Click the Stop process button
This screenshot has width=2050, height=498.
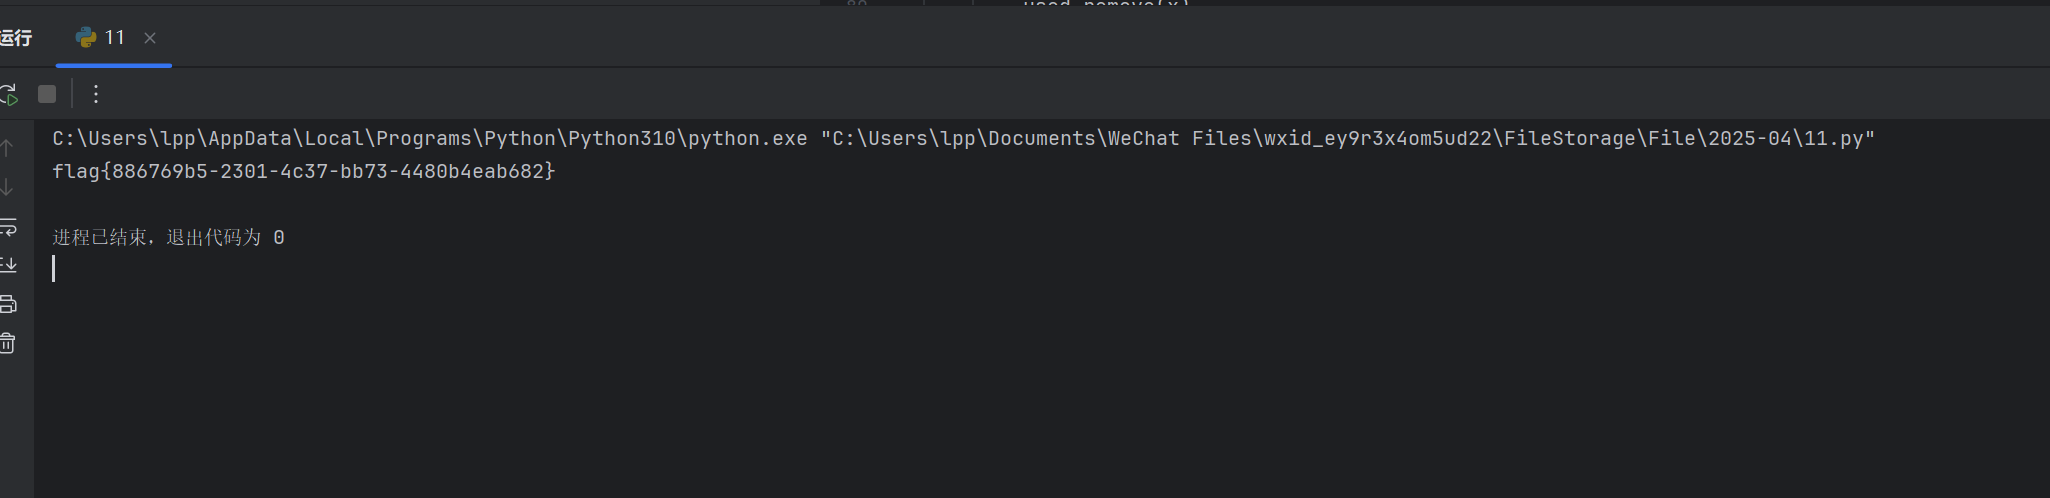[47, 94]
